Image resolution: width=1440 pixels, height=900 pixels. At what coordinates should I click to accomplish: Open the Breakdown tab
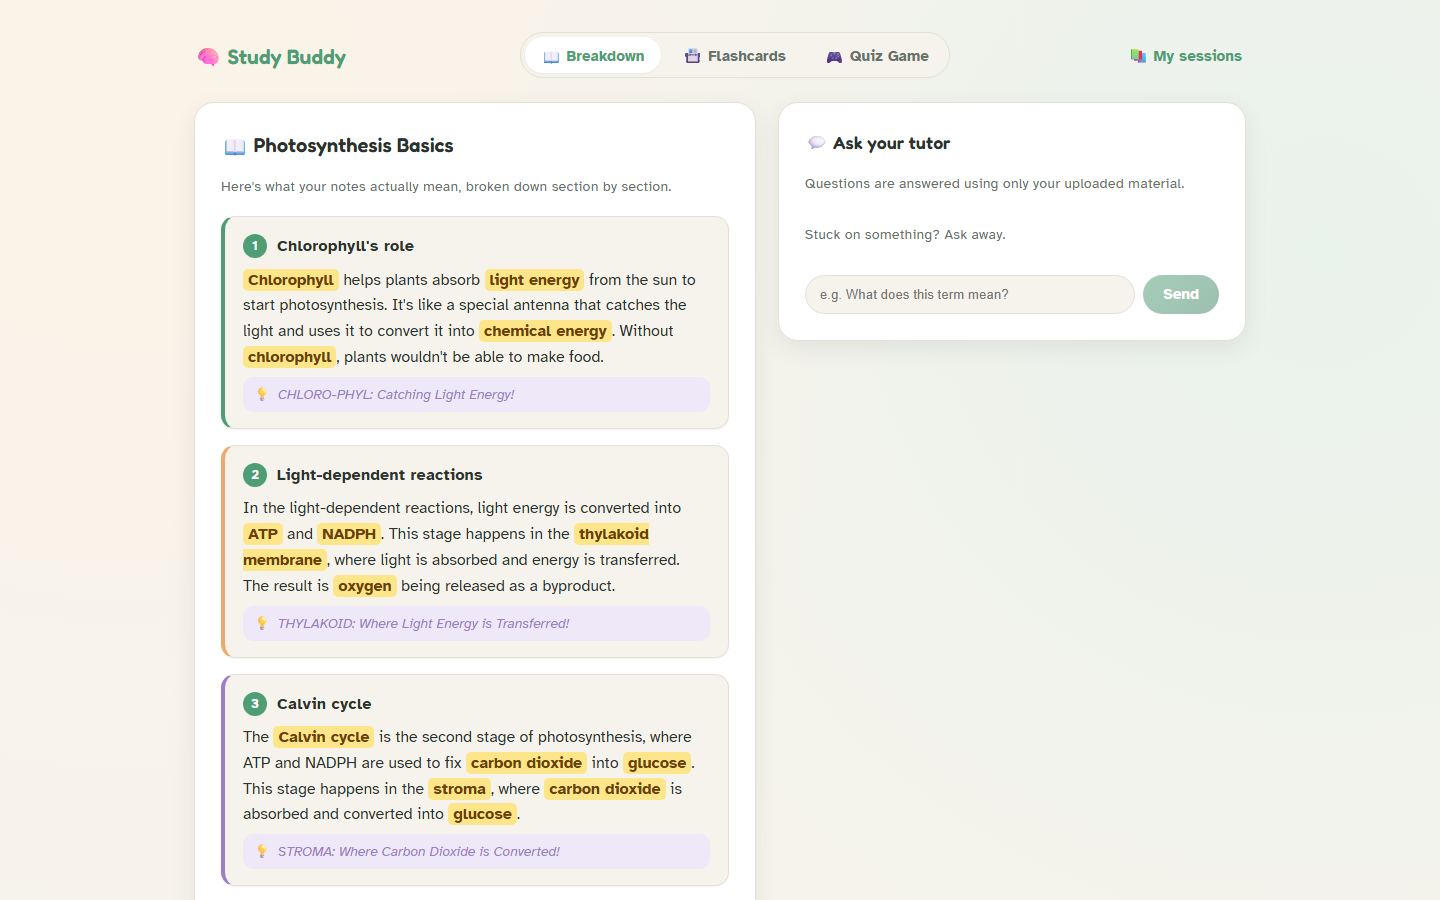pos(594,56)
